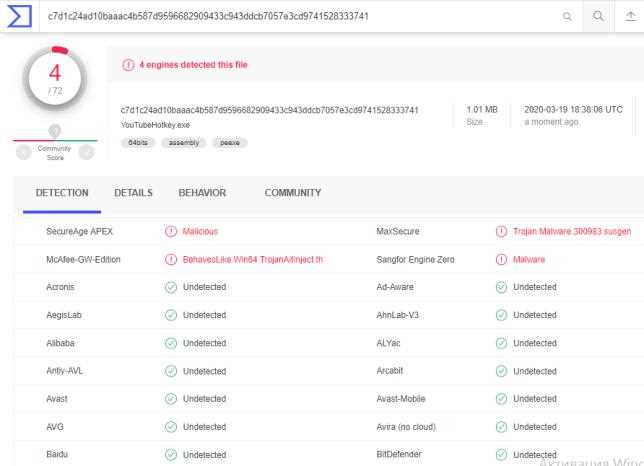This screenshot has width=644, height=466.
Task: Click the AVG engine name
Action: [x=55, y=427]
